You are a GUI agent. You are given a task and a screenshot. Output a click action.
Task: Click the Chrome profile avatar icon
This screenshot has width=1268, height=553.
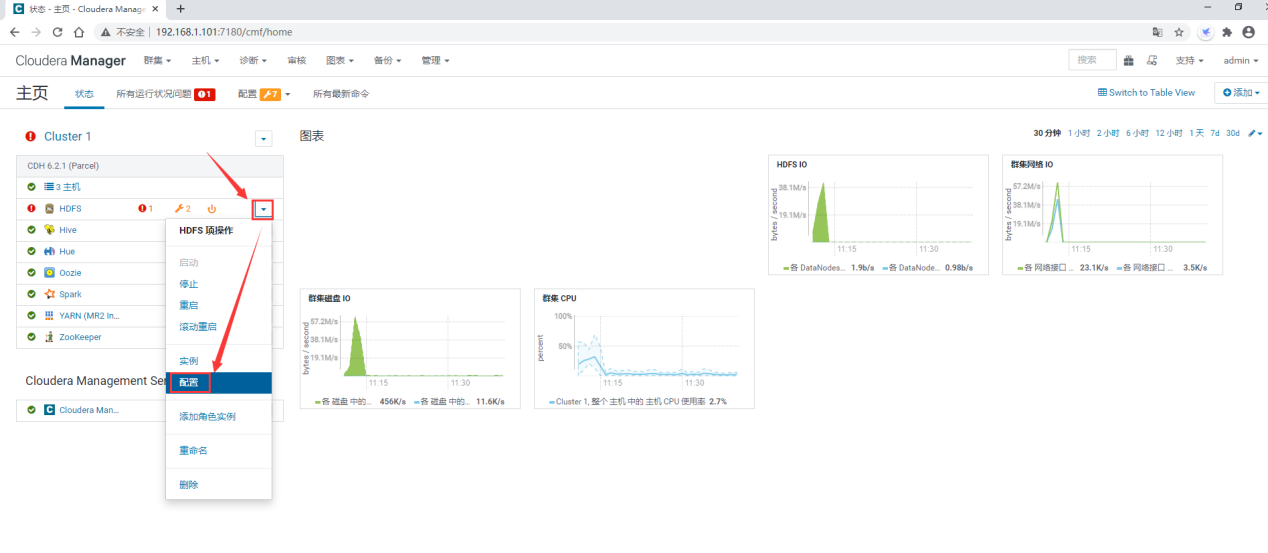(1247, 32)
